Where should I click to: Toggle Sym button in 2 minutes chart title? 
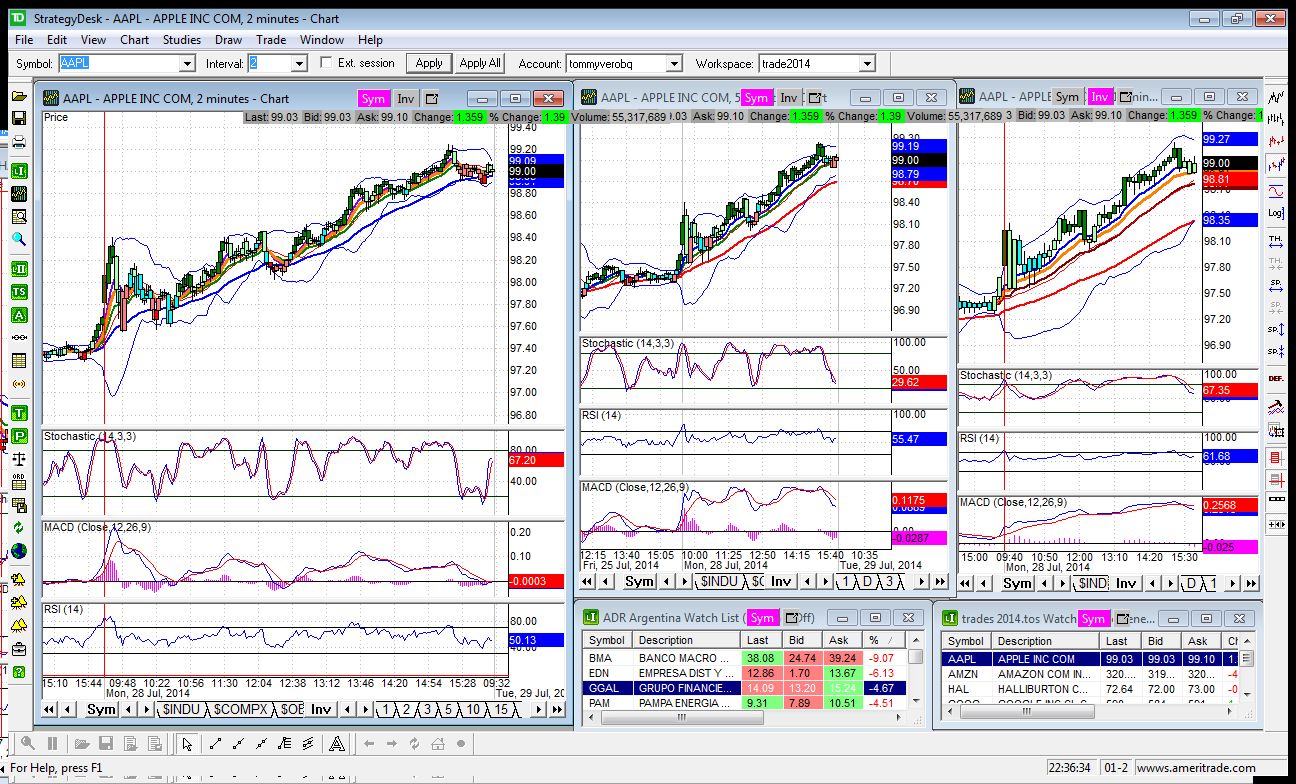click(373, 98)
